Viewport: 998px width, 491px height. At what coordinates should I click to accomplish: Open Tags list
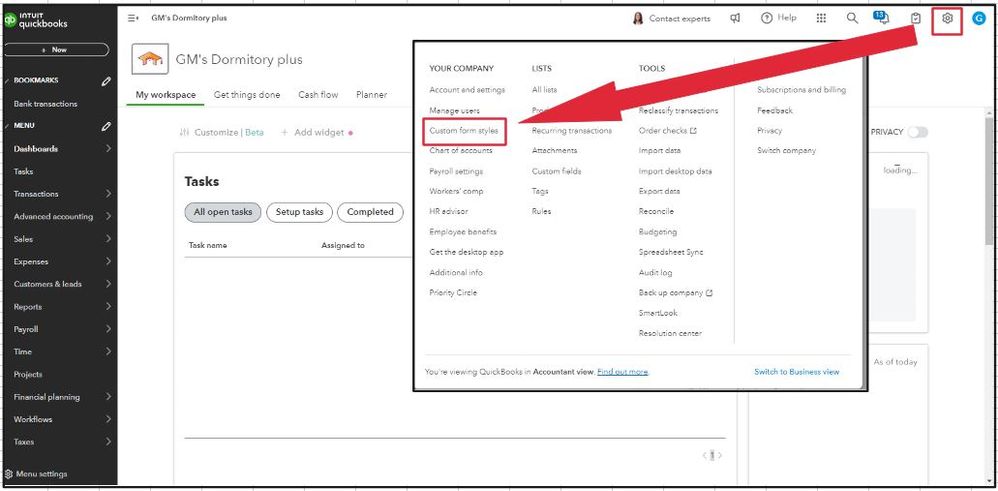click(540, 191)
